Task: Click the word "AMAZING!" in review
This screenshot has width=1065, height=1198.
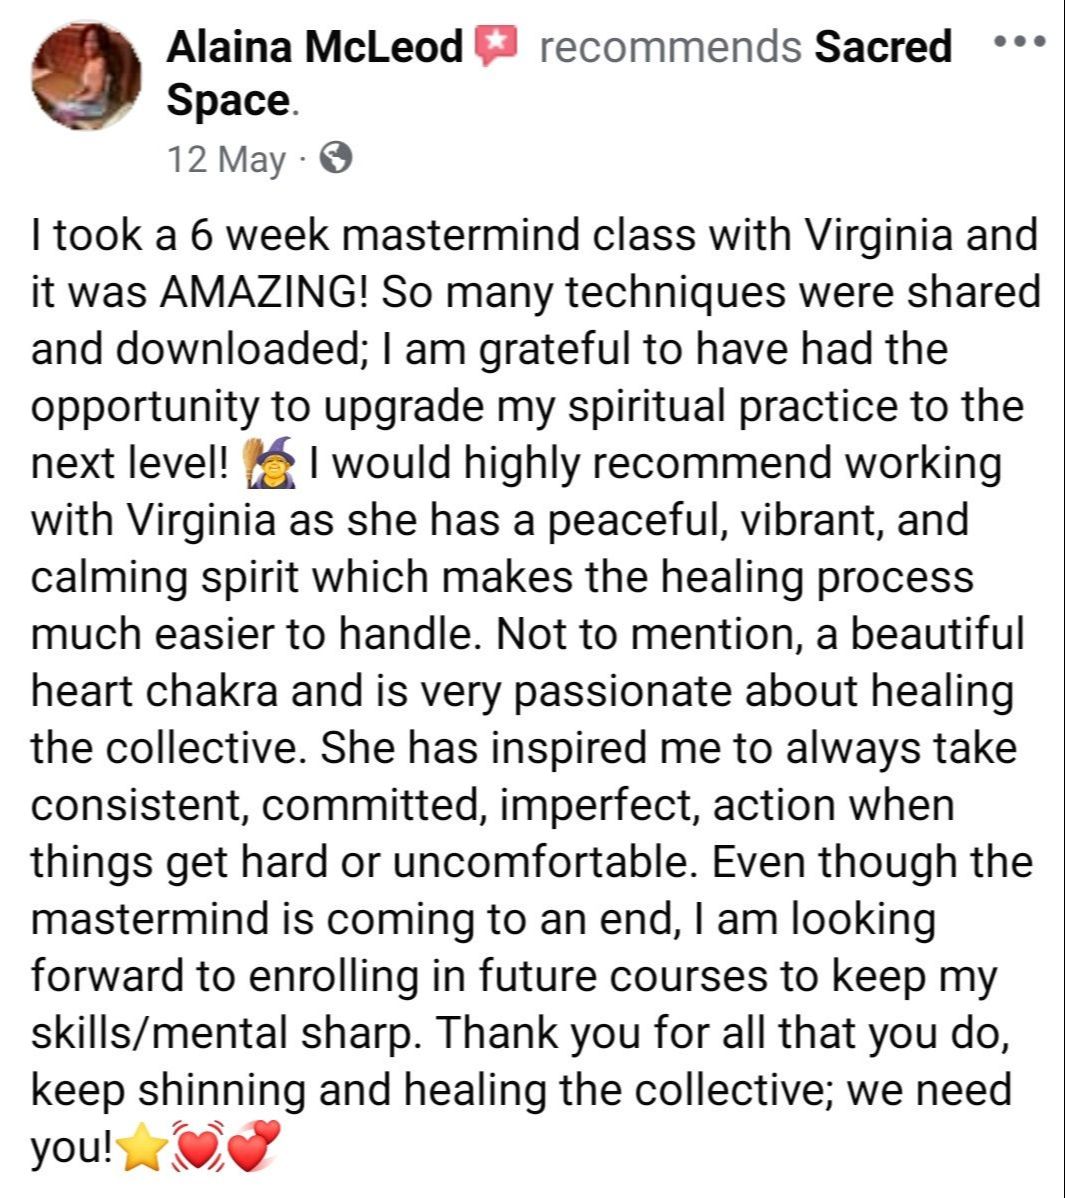Action: 263,292
